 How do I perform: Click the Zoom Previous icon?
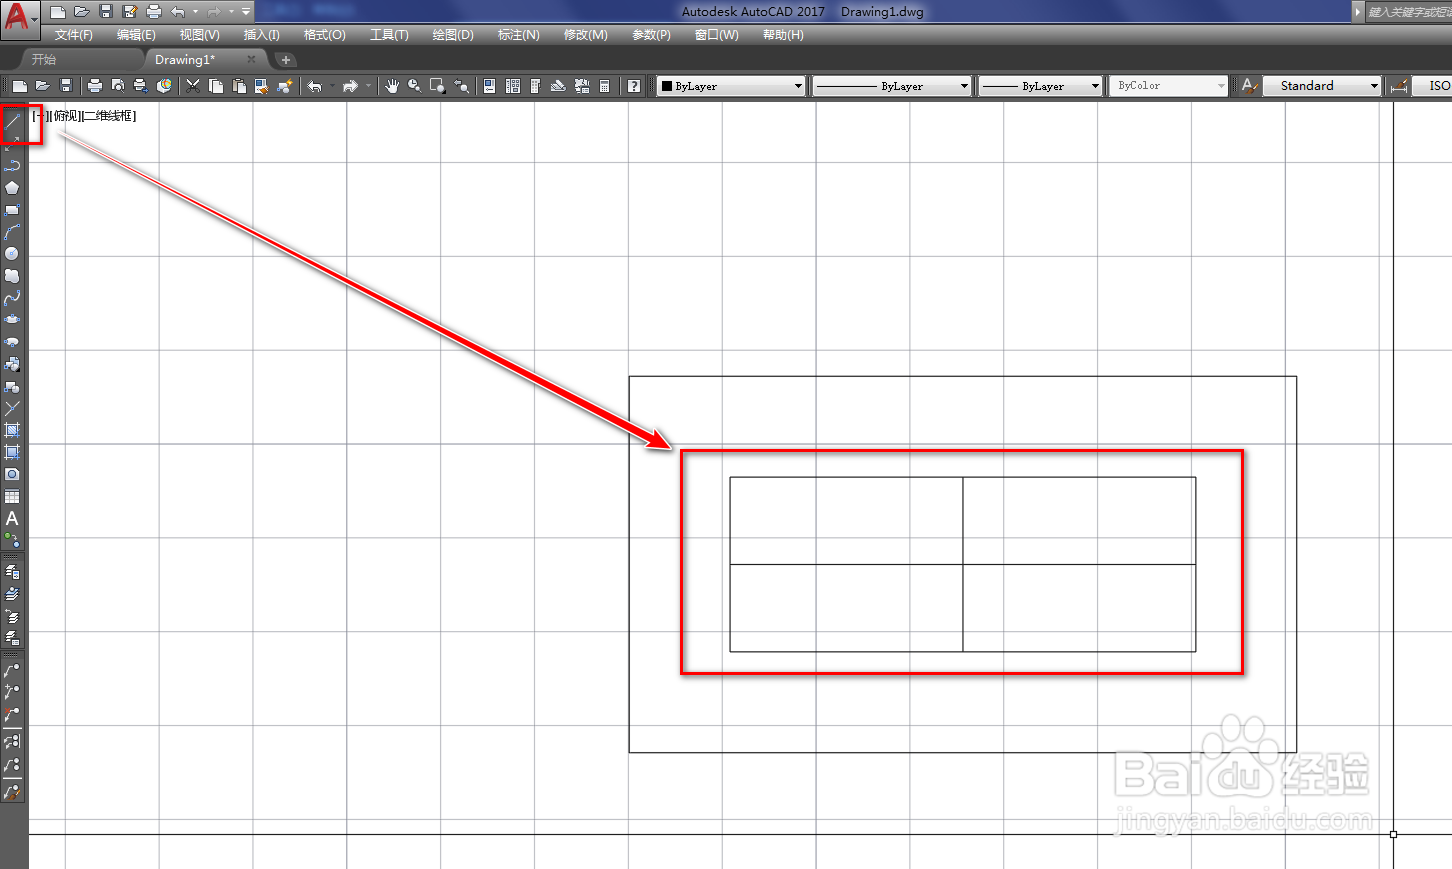pyautogui.click(x=461, y=86)
